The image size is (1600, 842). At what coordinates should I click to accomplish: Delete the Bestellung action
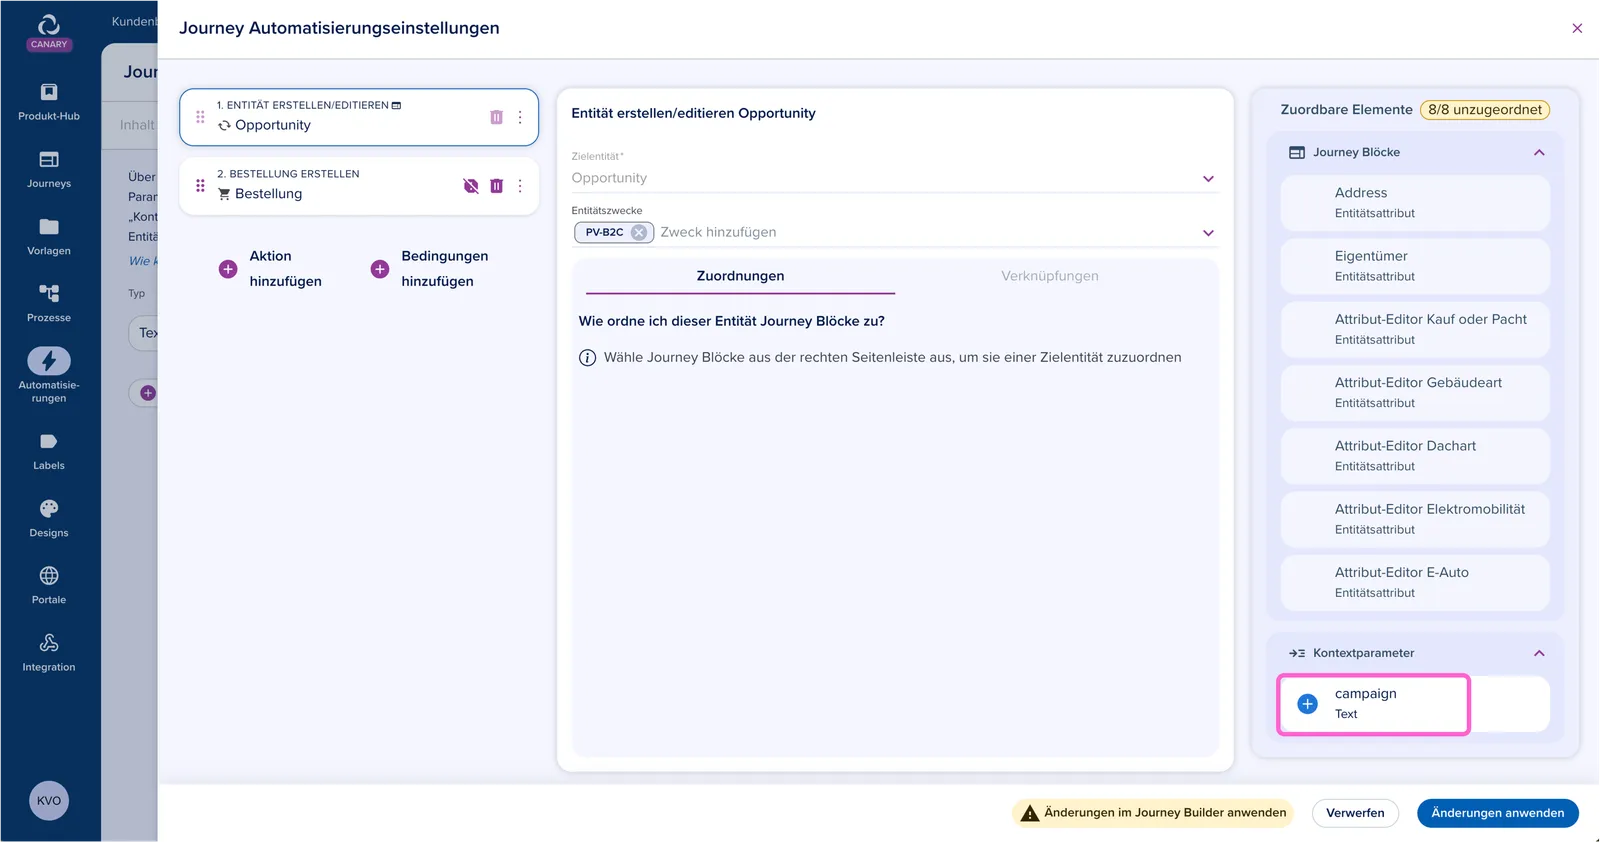point(496,186)
